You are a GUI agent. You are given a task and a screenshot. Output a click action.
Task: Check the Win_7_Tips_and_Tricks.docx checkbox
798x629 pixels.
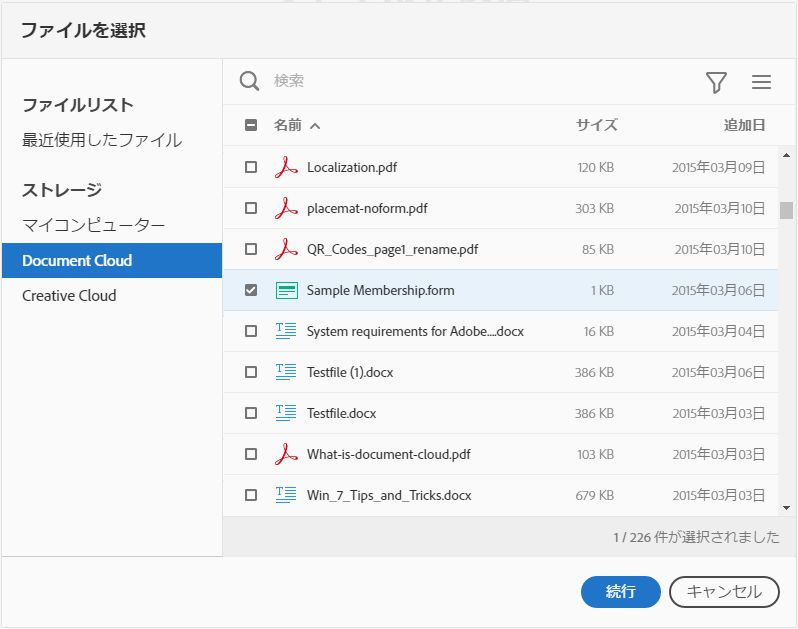tap(251, 495)
